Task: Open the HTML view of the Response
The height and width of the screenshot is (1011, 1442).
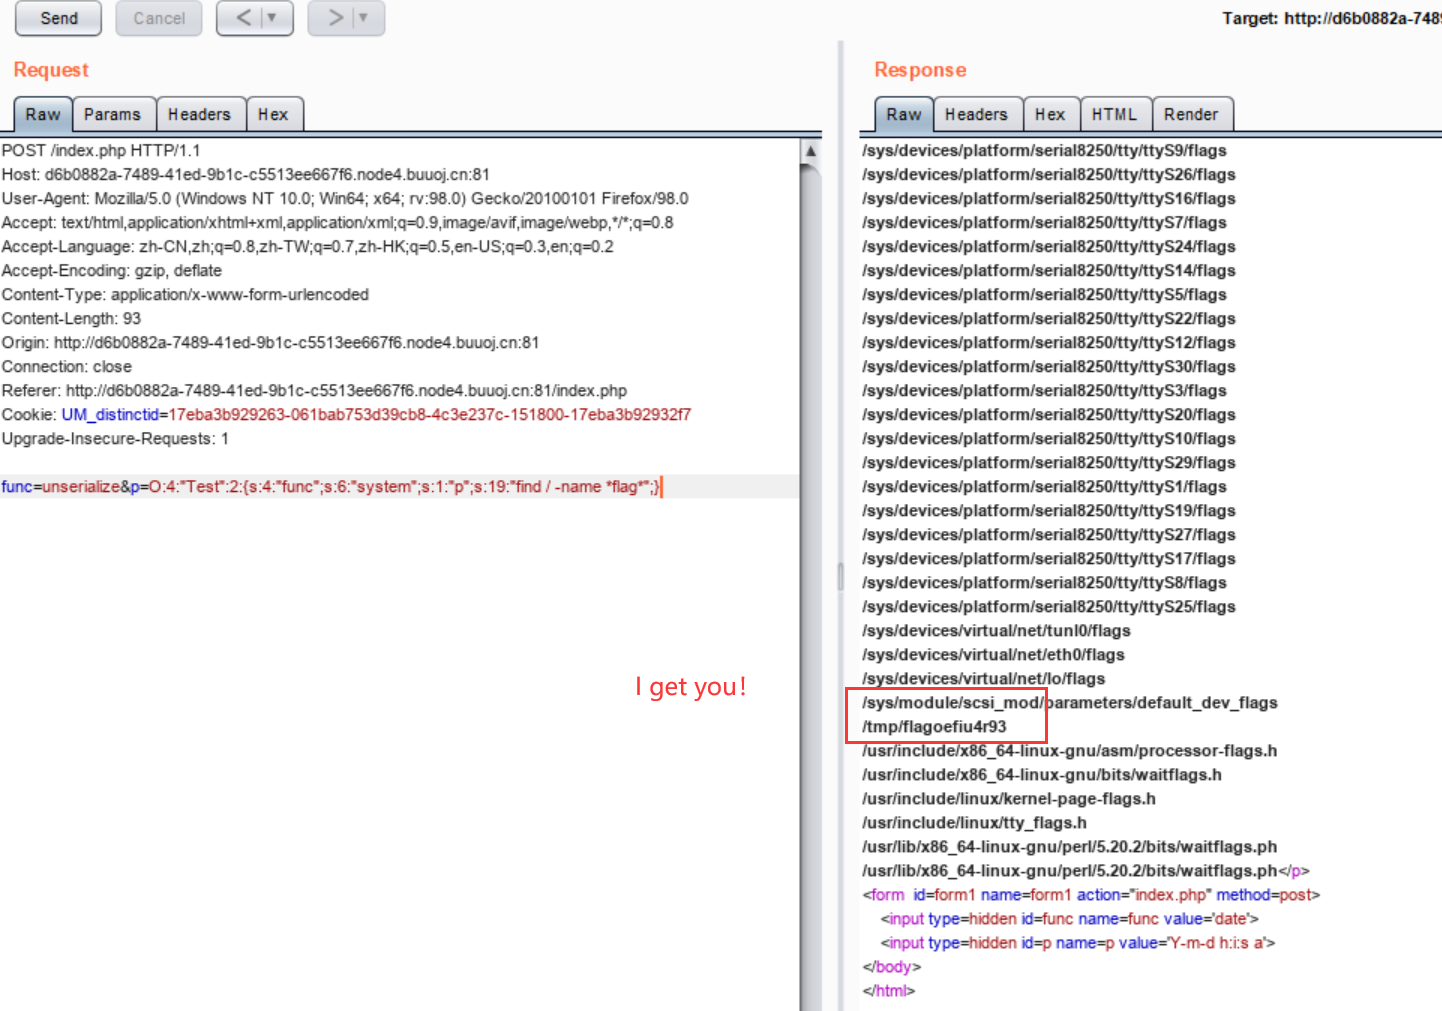Action: (1115, 114)
